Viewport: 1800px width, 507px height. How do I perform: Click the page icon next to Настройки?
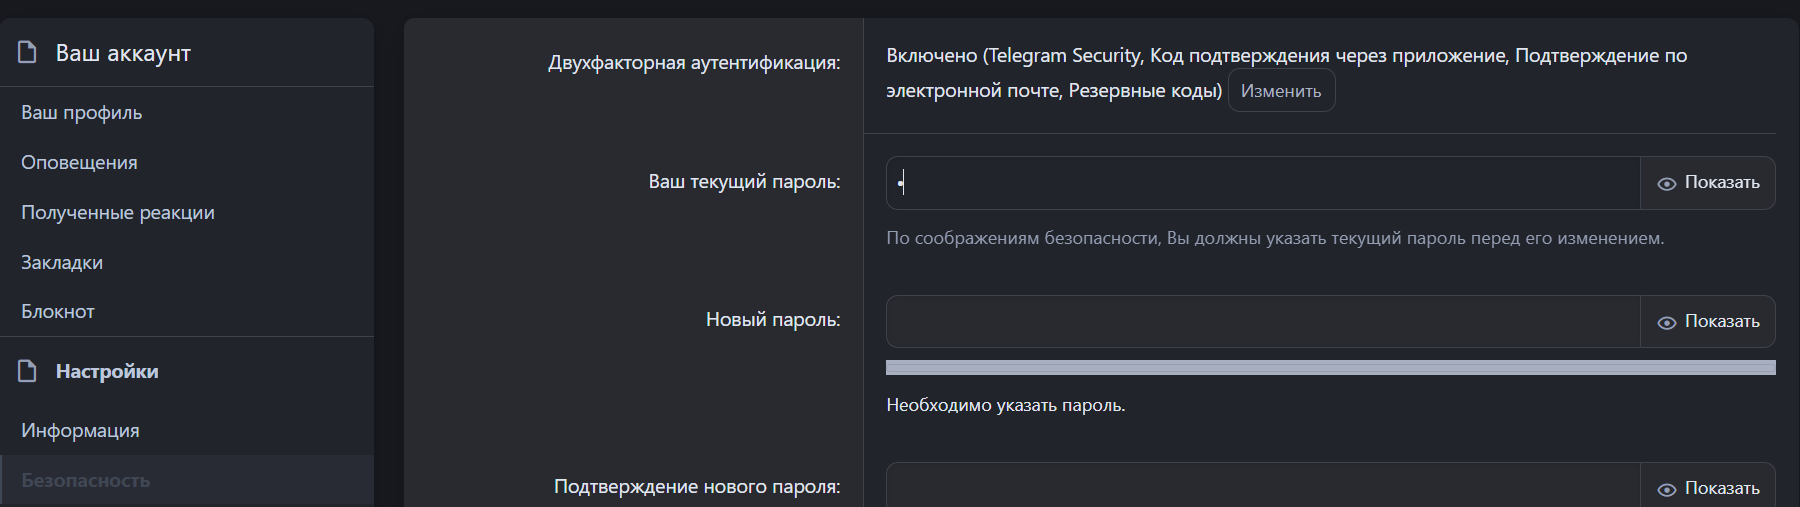point(28,371)
